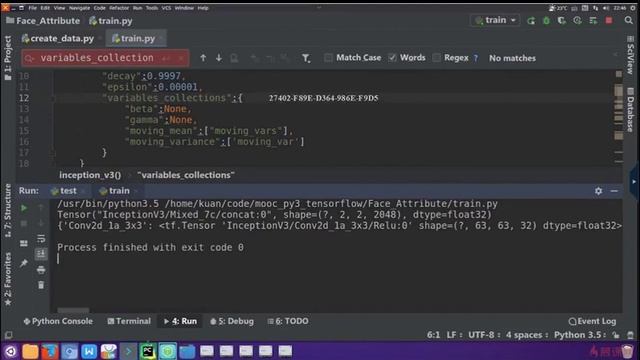Go to previous occurrence up arrow
The image size is (640, 360).
tap(203, 58)
